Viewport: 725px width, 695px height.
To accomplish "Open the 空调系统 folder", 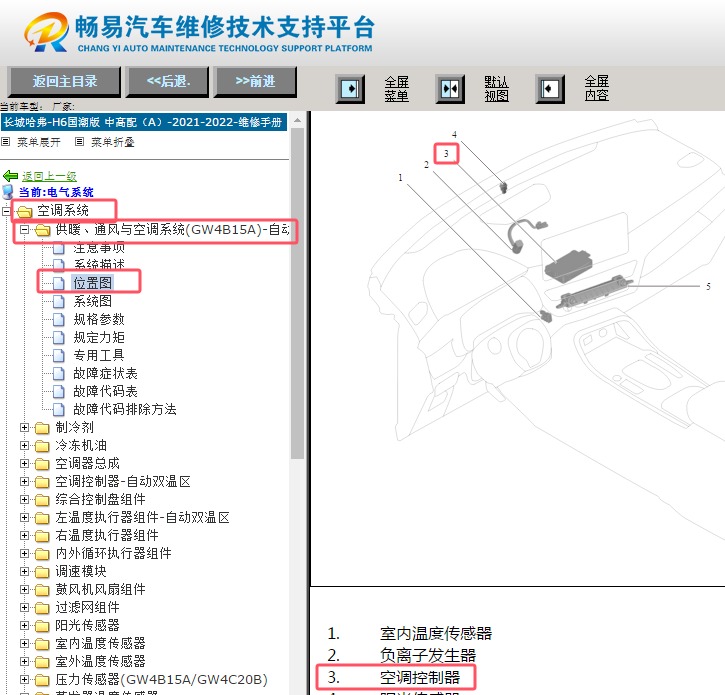I will click(63, 211).
